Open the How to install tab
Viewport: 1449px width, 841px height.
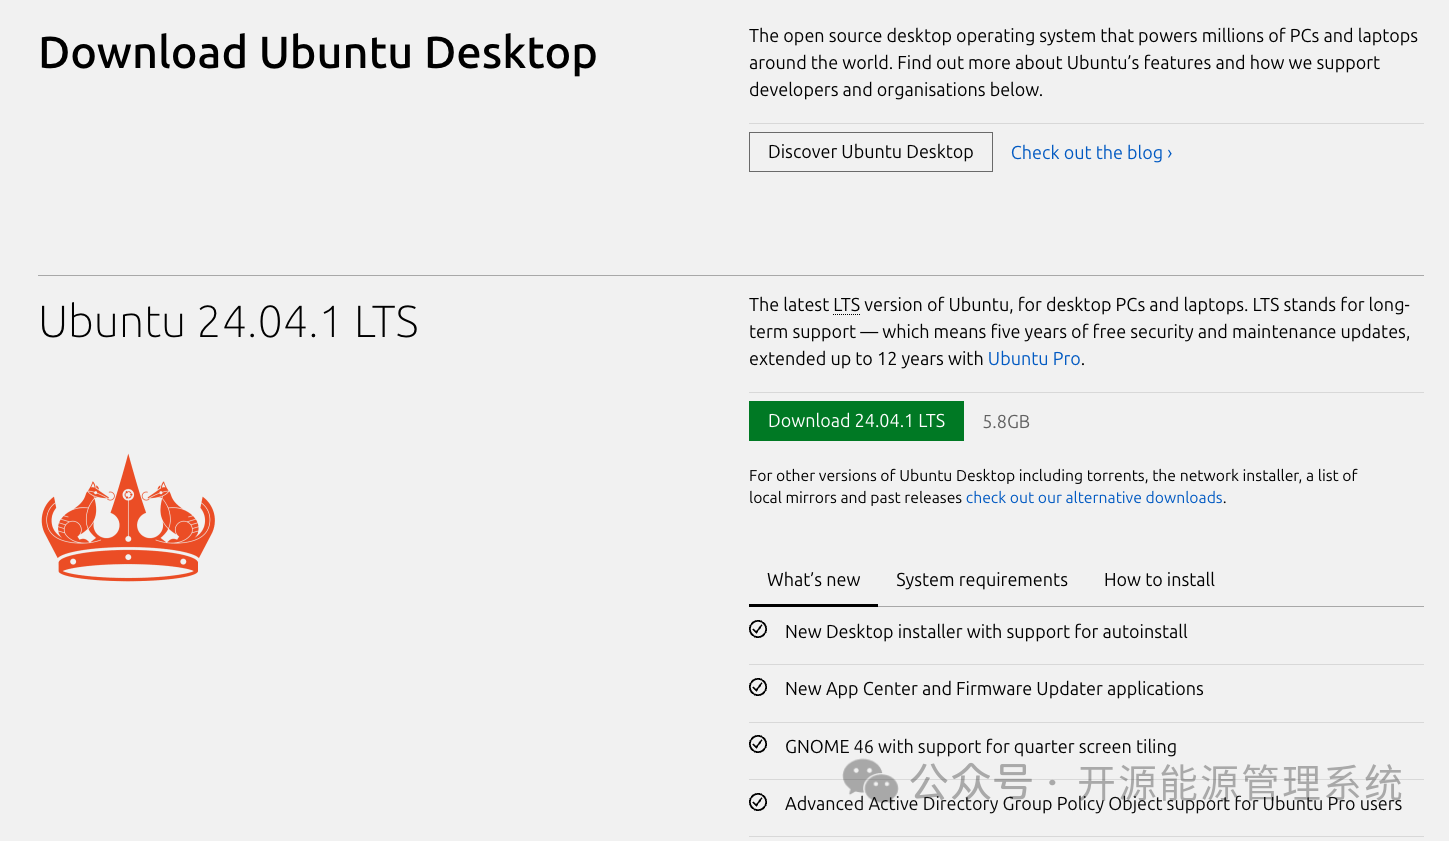point(1159,580)
